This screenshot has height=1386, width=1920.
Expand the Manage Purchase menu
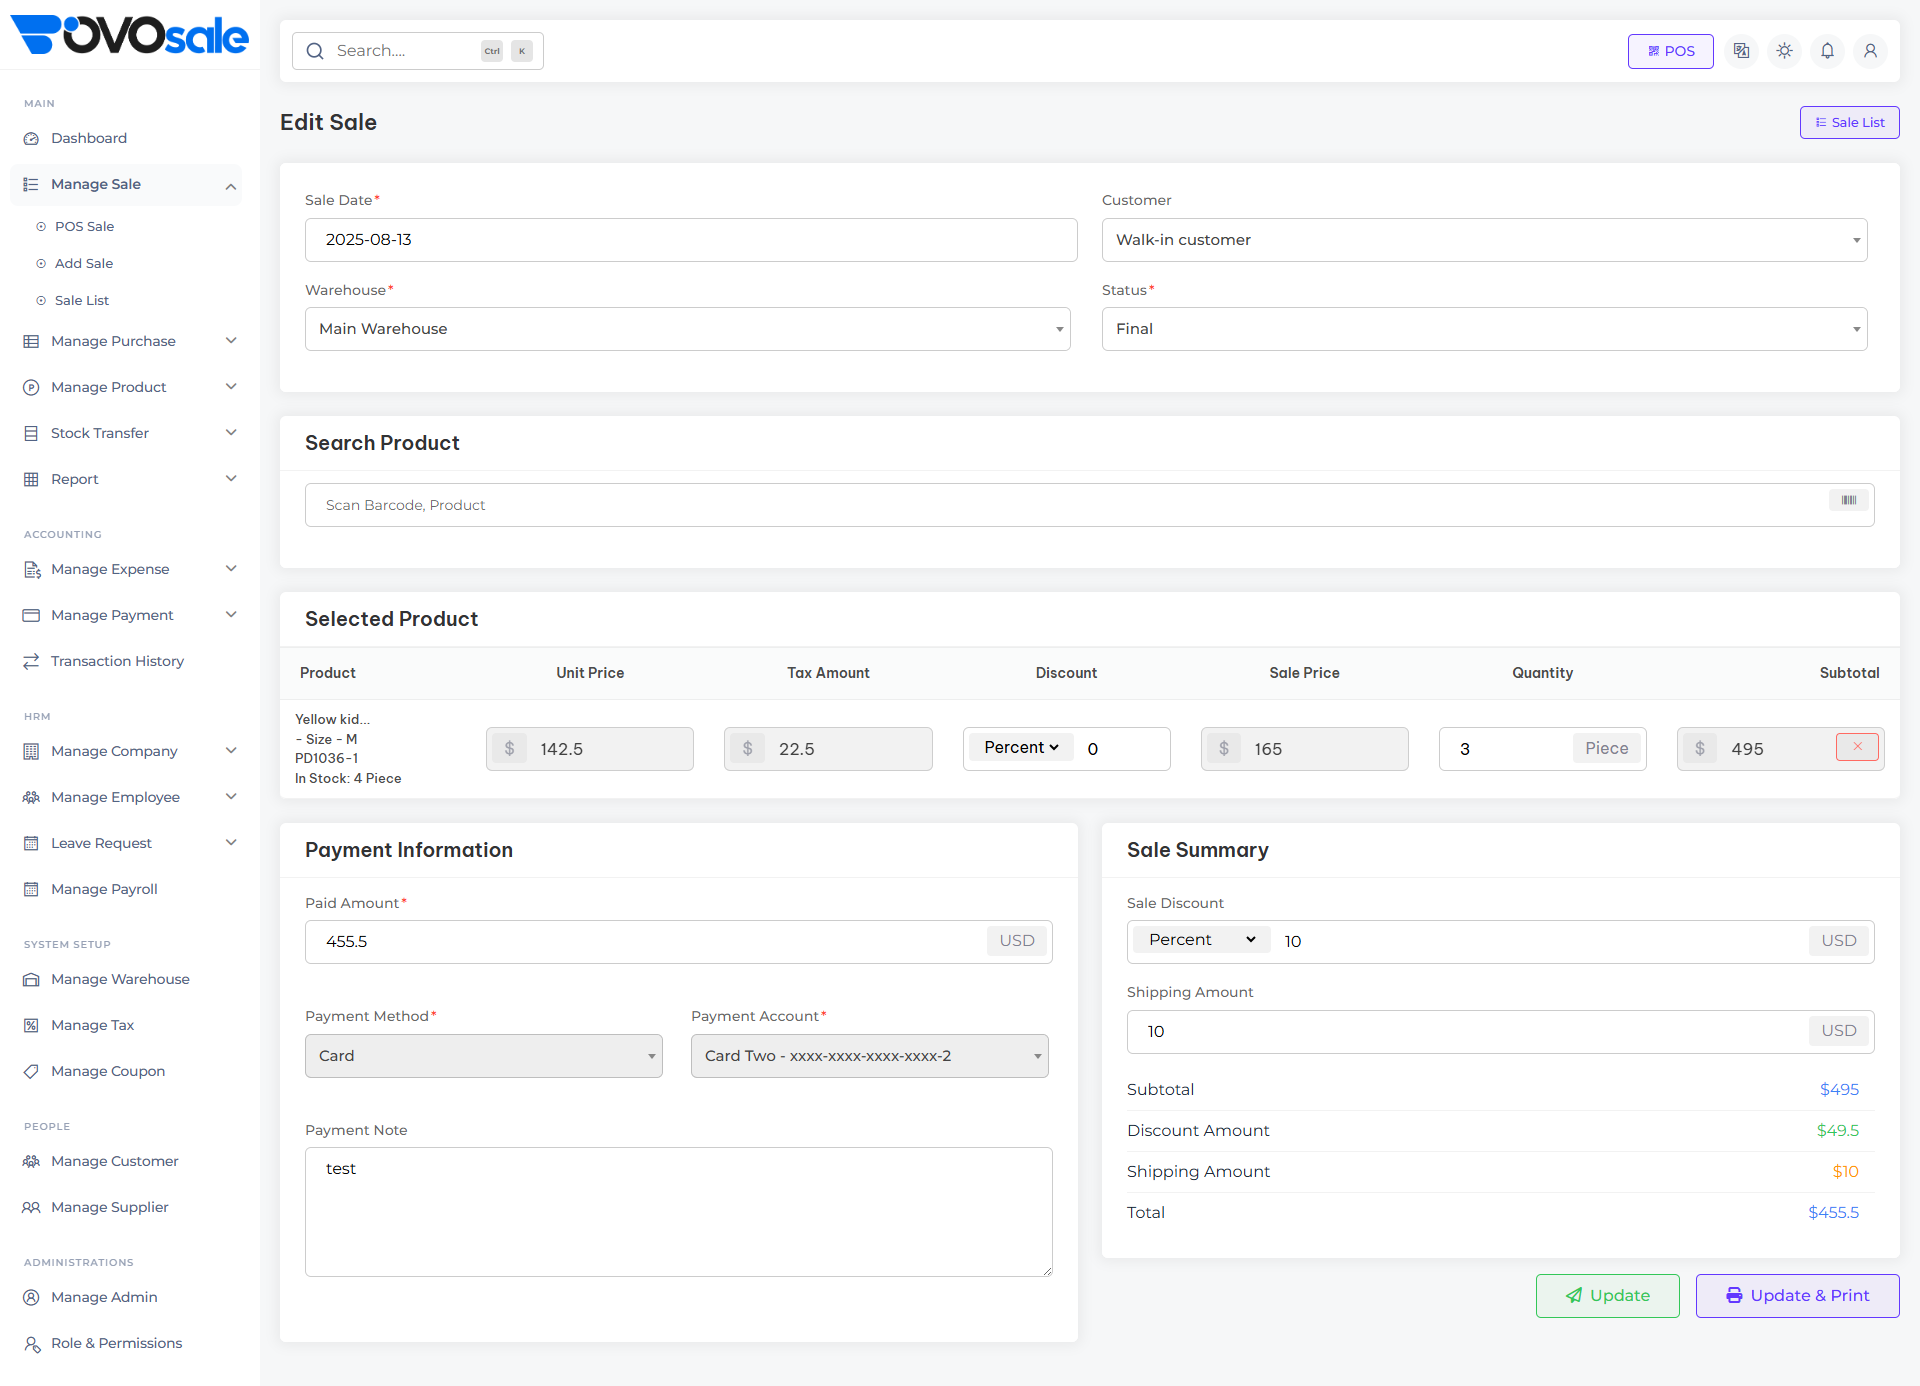pyautogui.click(x=126, y=341)
